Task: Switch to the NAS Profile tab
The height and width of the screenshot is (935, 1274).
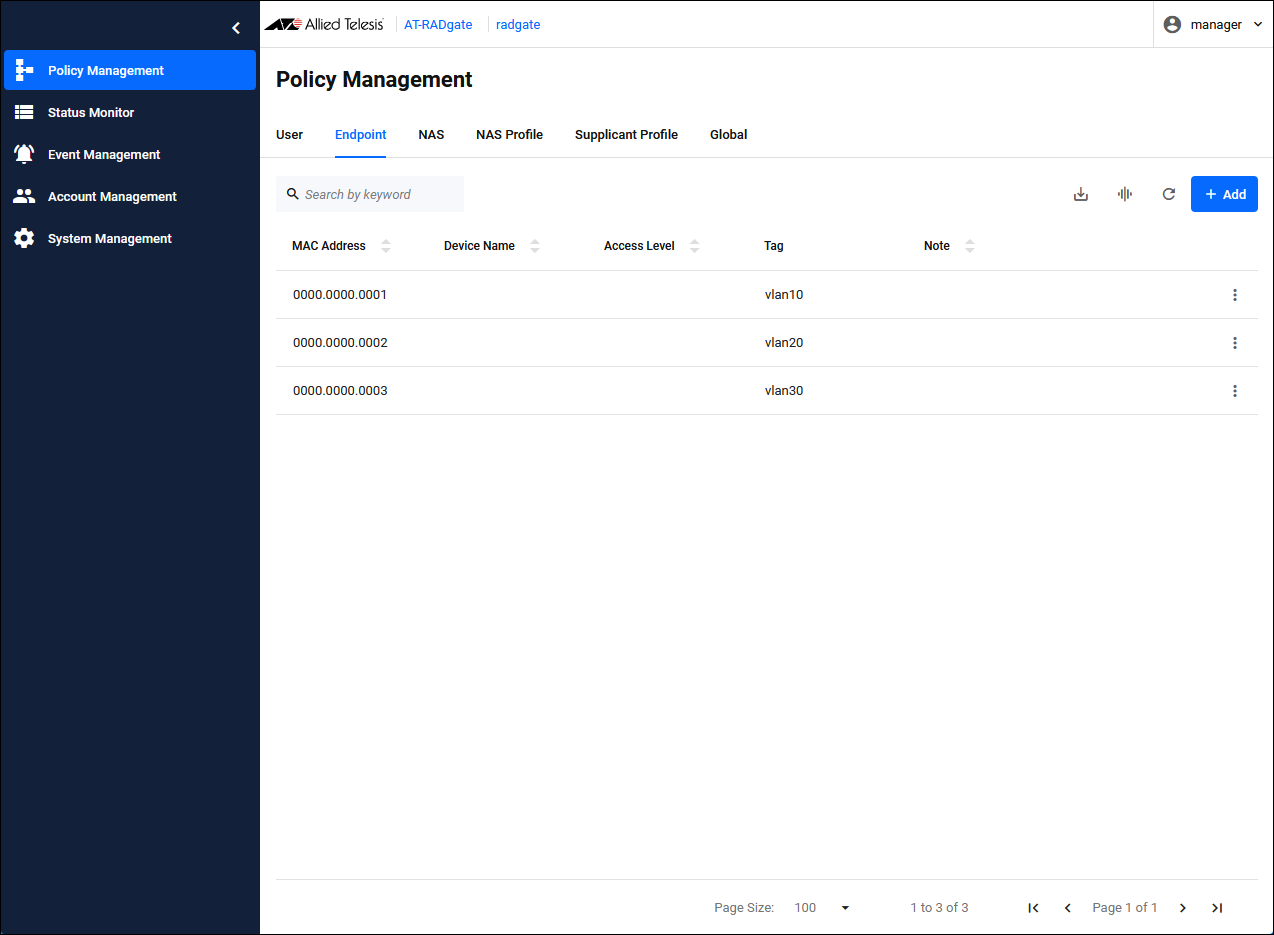Action: click(509, 135)
